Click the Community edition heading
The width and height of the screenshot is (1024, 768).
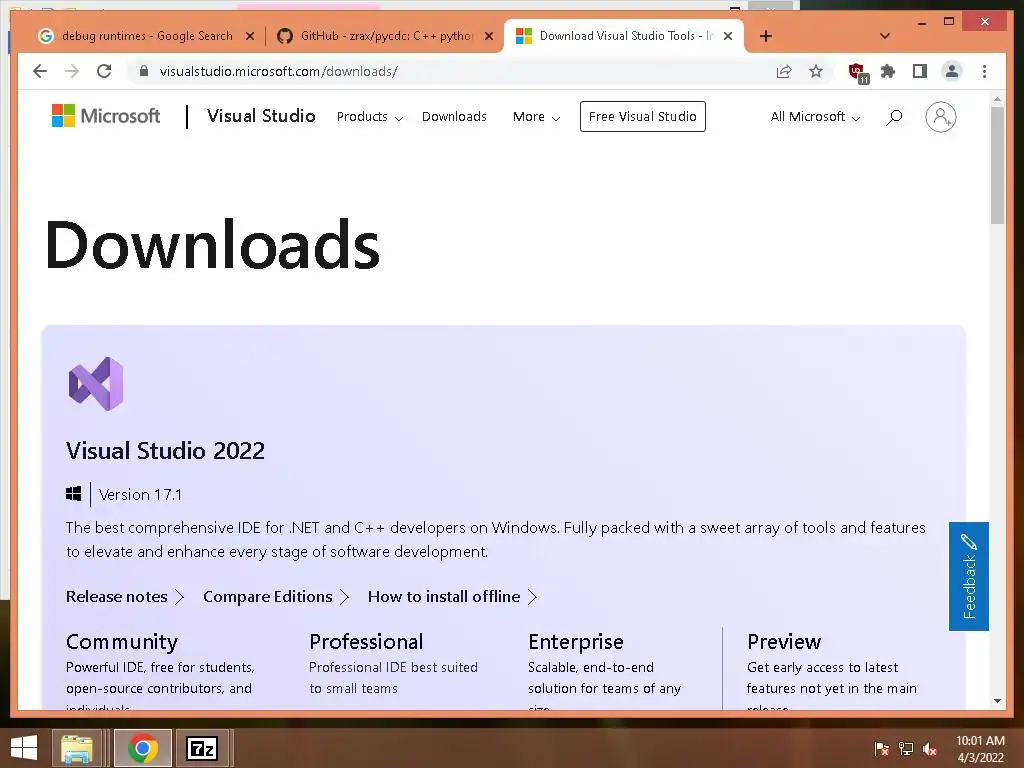pos(122,642)
